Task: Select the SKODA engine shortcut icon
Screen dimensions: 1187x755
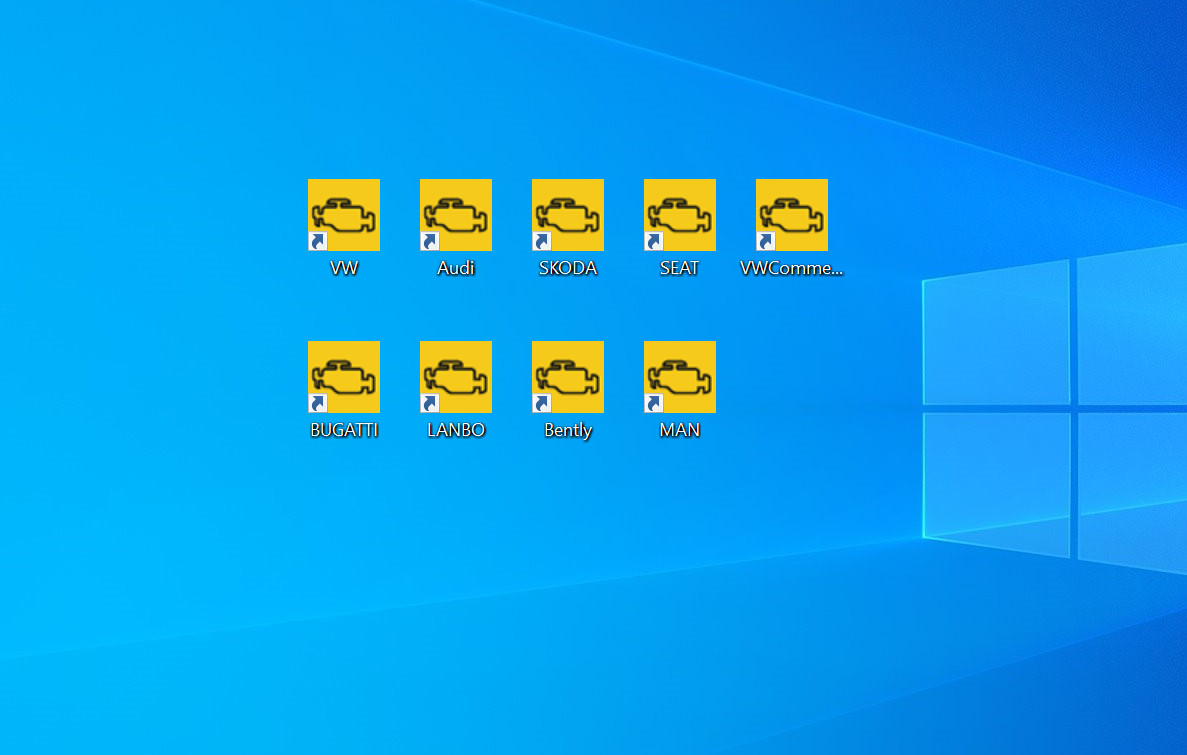Action: (x=568, y=215)
